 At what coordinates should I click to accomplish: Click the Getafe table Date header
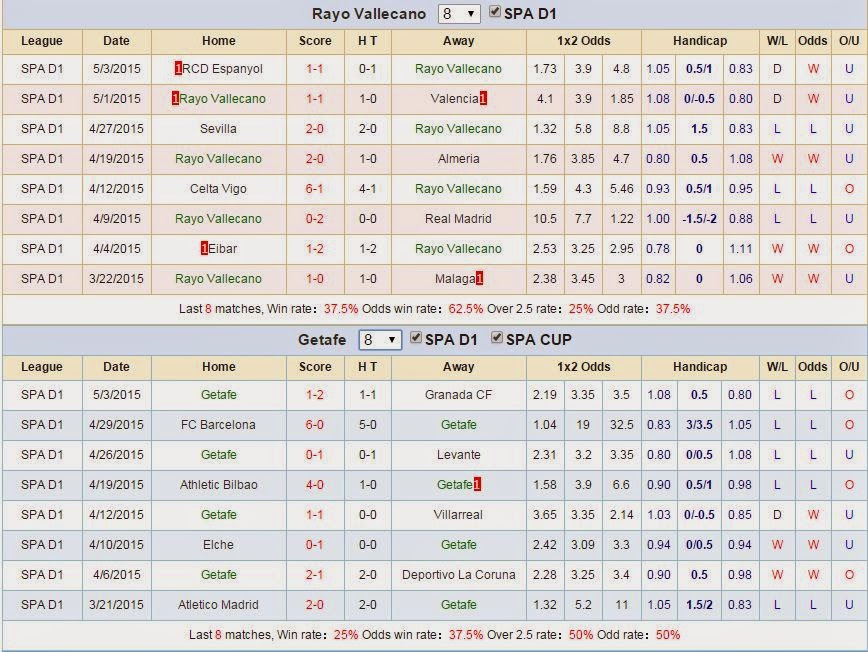[116, 366]
